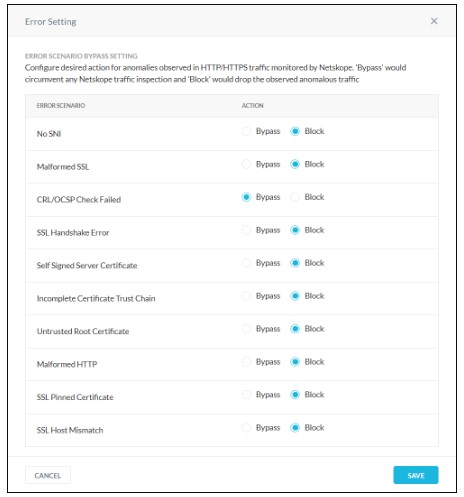Select Block for No SNI
Viewport: 464px width, 497px height.
[x=295, y=131]
